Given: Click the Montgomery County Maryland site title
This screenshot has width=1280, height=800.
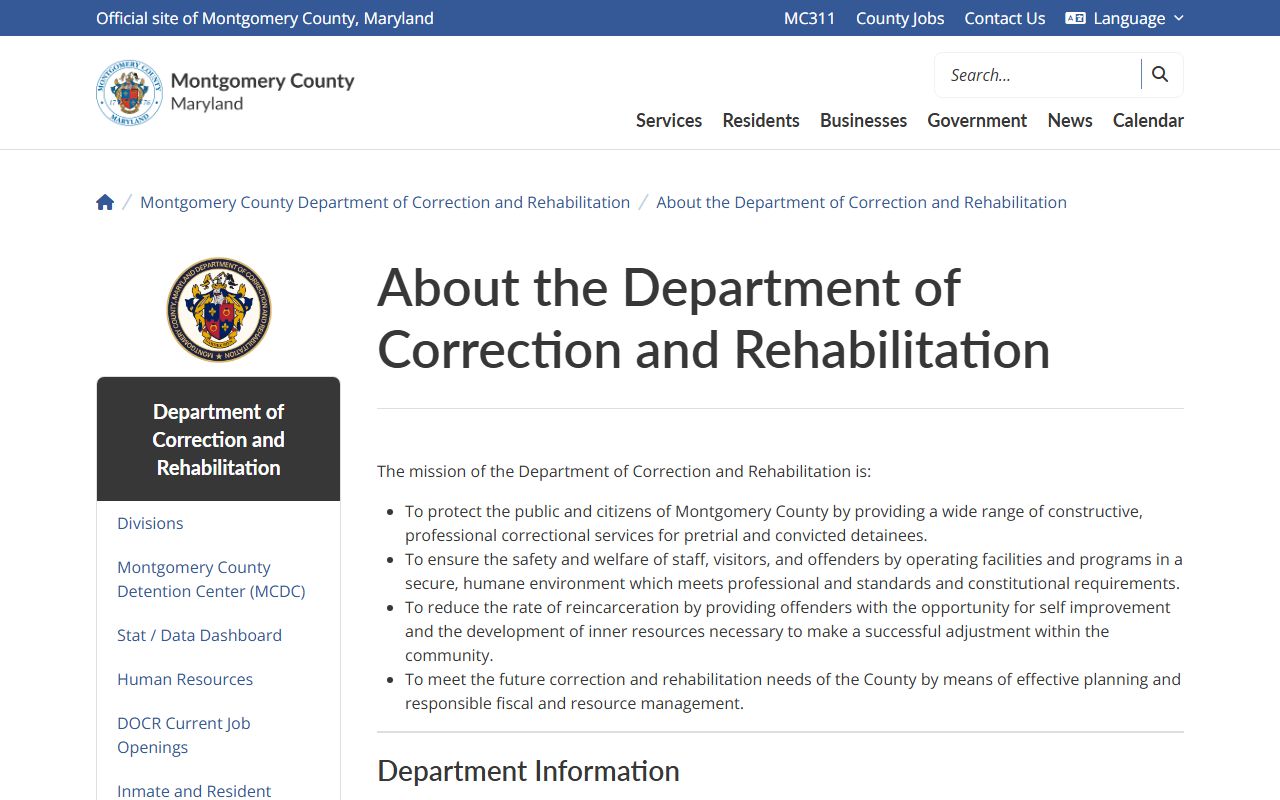Looking at the screenshot, I should click(x=262, y=91).
